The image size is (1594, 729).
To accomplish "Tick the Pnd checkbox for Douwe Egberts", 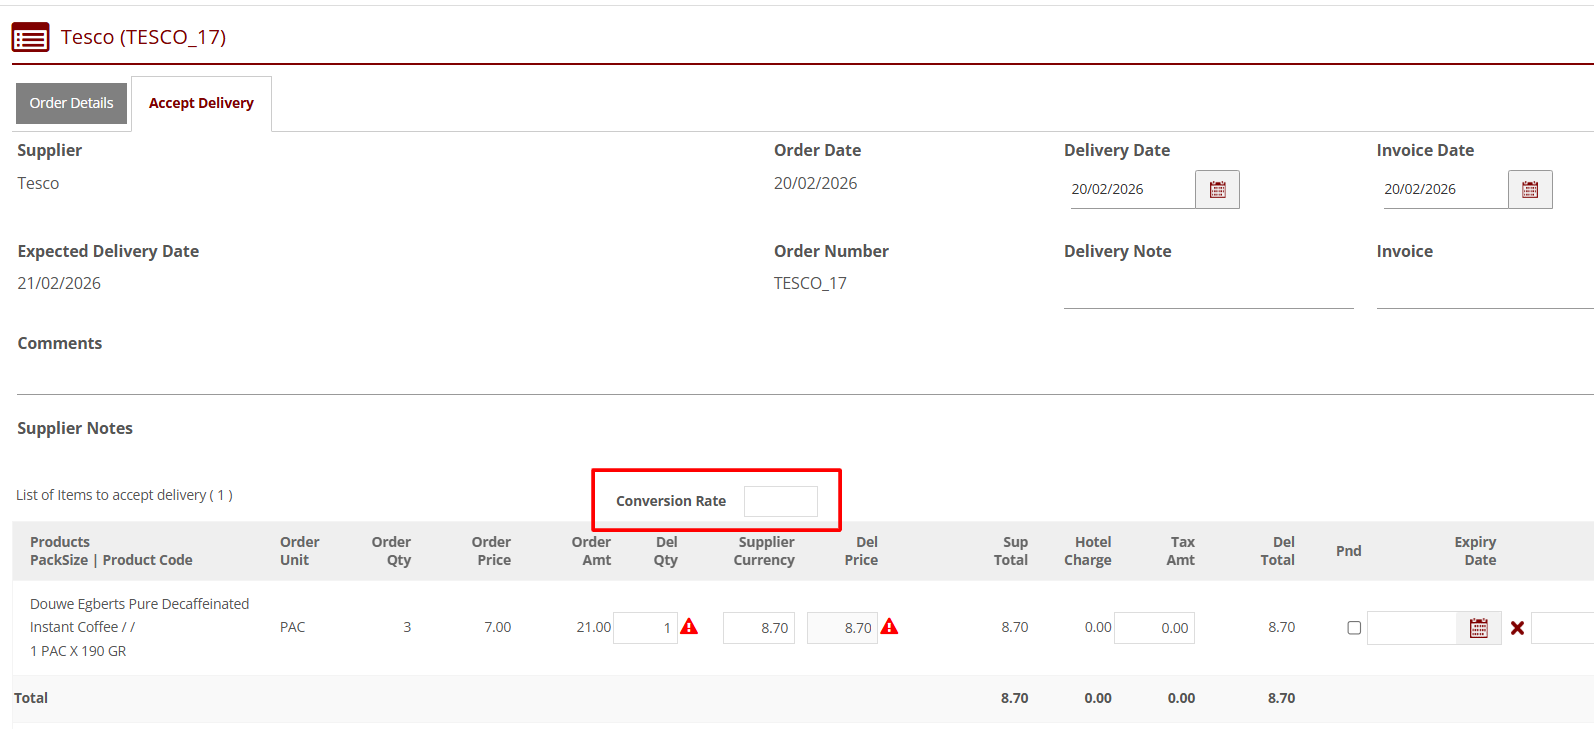I will [x=1354, y=628].
